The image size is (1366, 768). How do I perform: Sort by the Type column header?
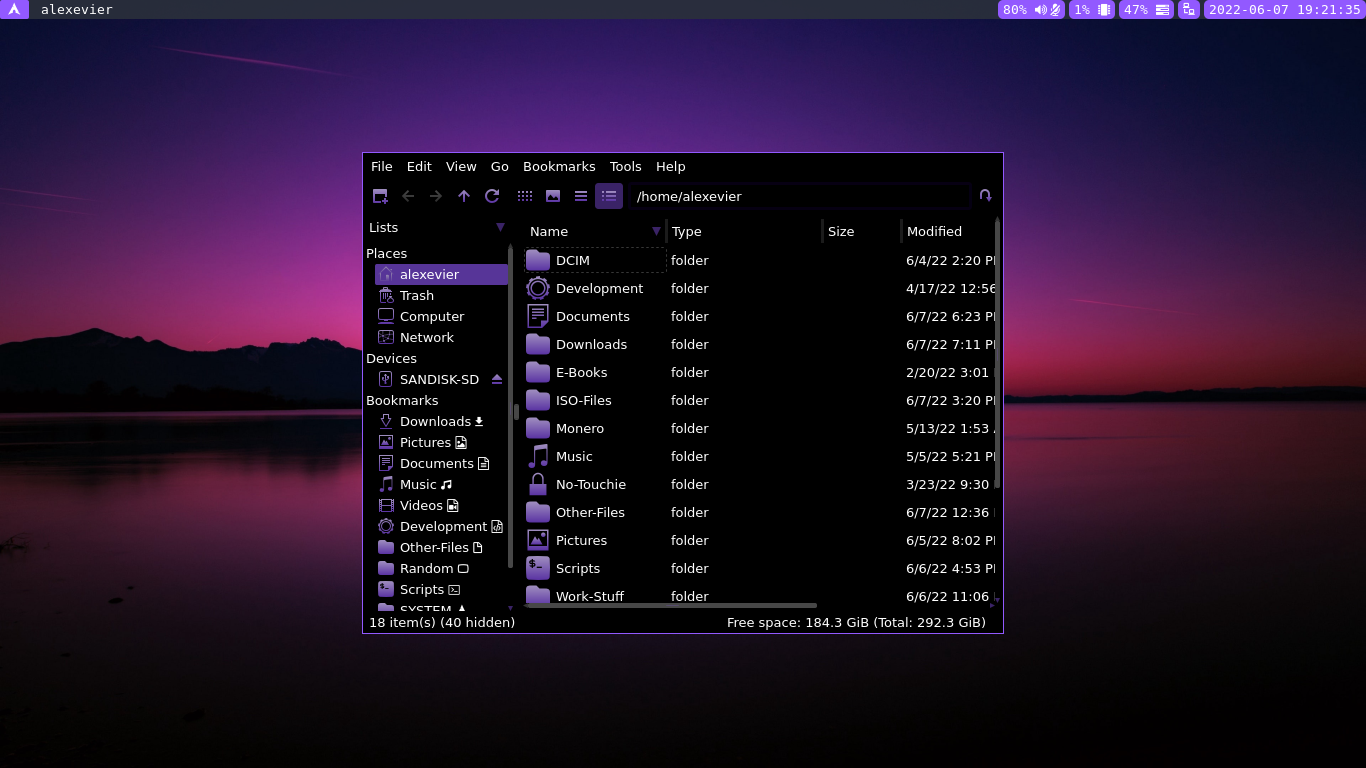pyautogui.click(x=744, y=231)
